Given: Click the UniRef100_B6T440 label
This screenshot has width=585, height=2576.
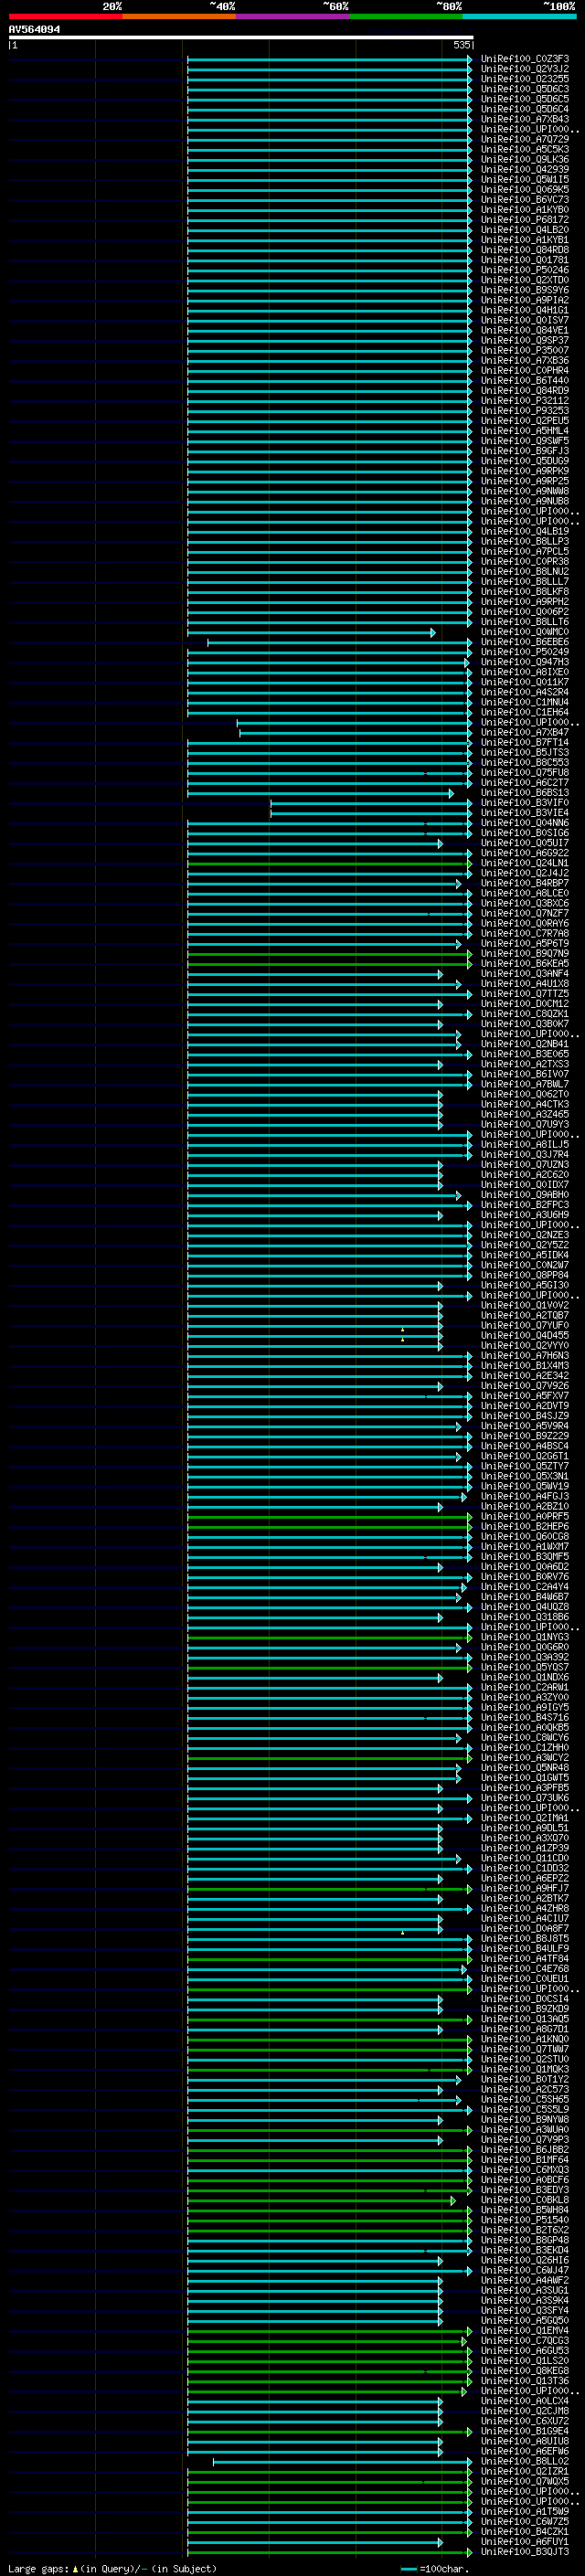Looking at the screenshot, I should coord(525,380).
